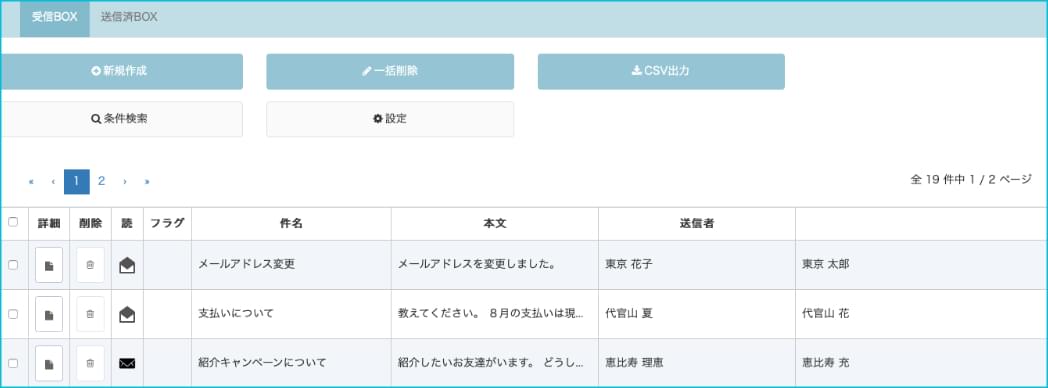Screen dimensions: 1048x388
Task: Click unread envelope icon in 紹介キャンペーンについて row
Action: coord(127,363)
